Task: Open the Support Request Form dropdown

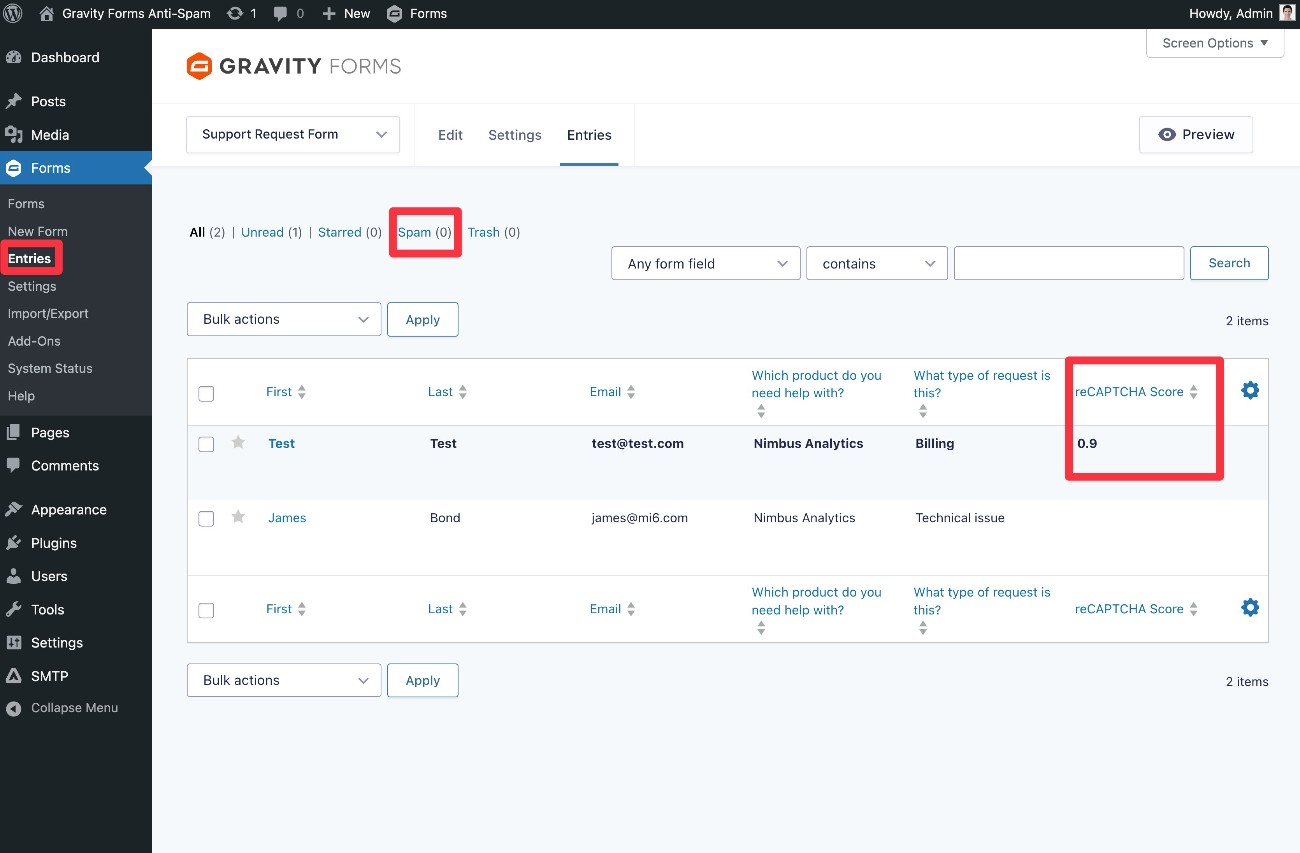Action: click(292, 135)
